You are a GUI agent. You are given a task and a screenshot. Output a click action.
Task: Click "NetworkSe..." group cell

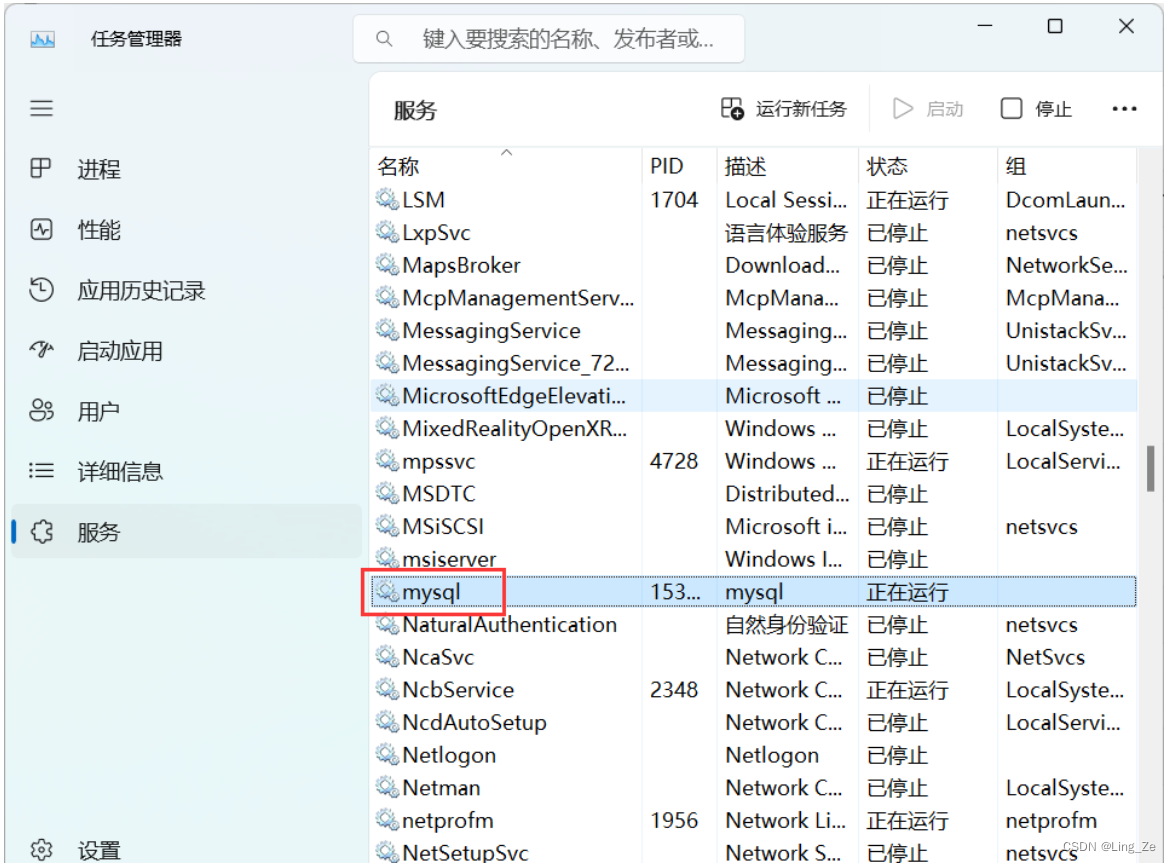pos(1066,265)
